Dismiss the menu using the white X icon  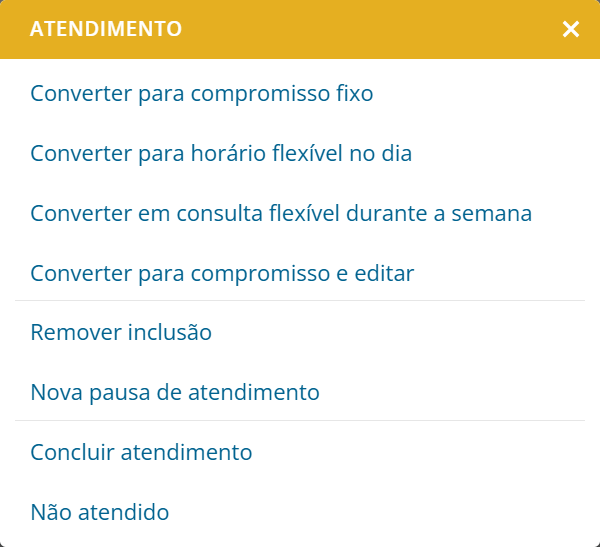tap(571, 29)
